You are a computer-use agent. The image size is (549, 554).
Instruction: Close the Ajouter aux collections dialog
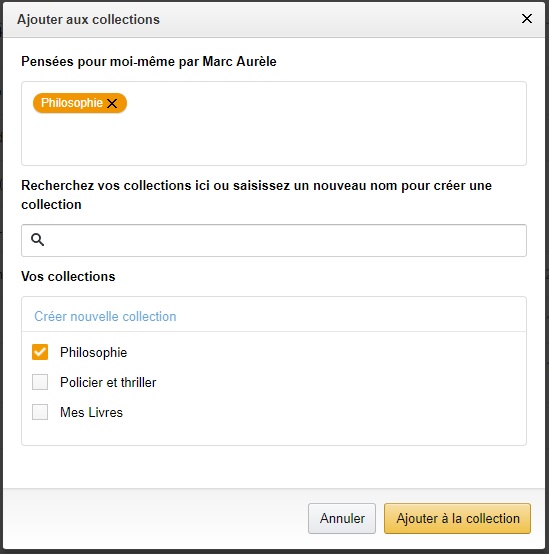[x=527, y=19]
